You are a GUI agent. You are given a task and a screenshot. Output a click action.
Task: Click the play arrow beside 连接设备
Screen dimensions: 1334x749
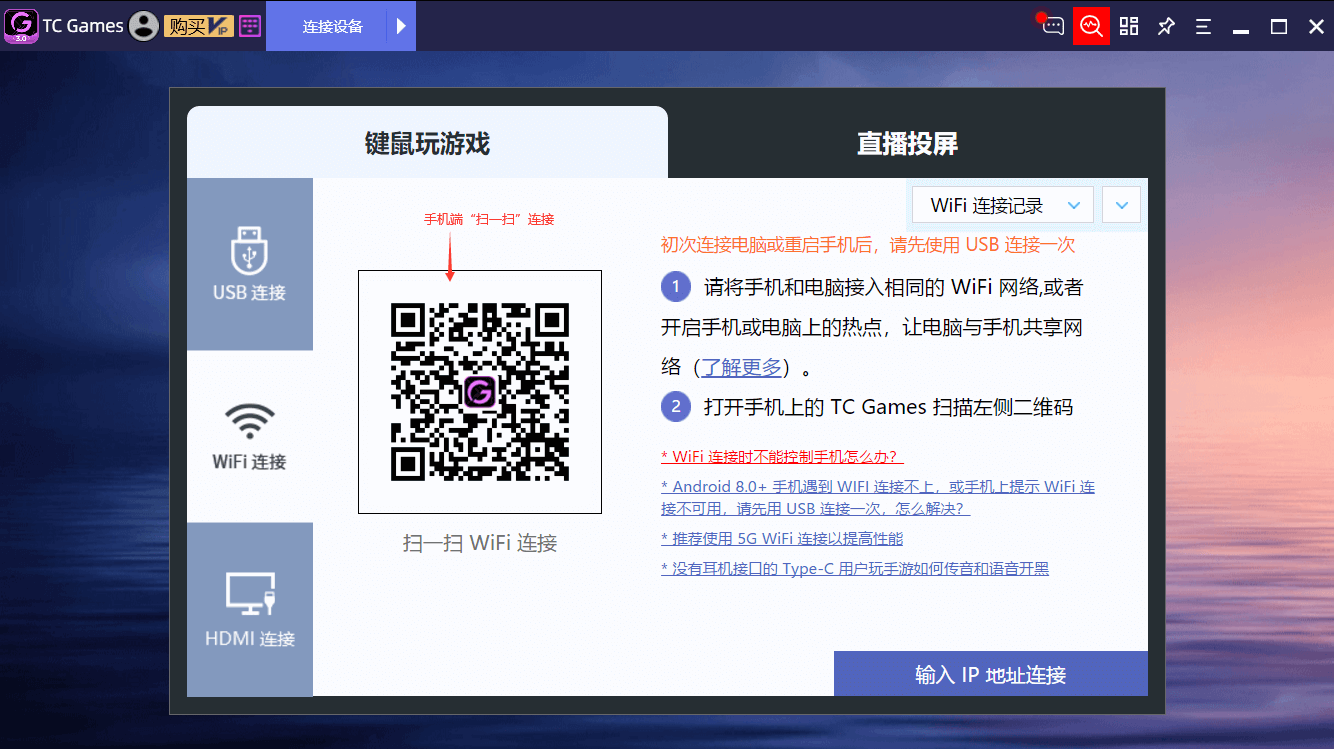pyautogui.click(x=401, y=26)
